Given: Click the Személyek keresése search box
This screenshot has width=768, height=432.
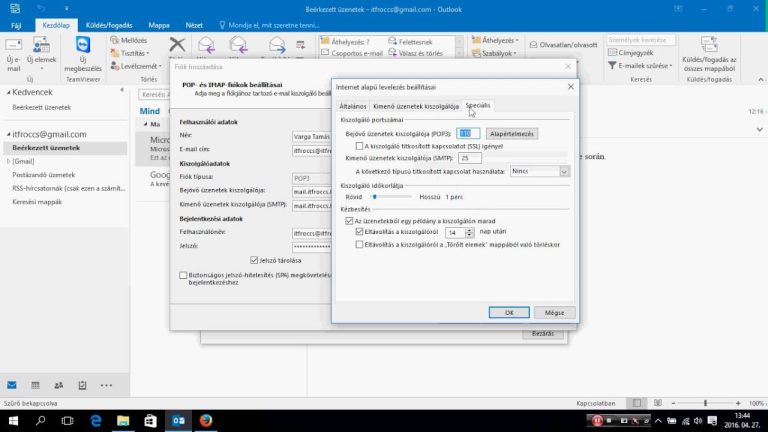Looking at the screenshot, I should click(641, 40).
